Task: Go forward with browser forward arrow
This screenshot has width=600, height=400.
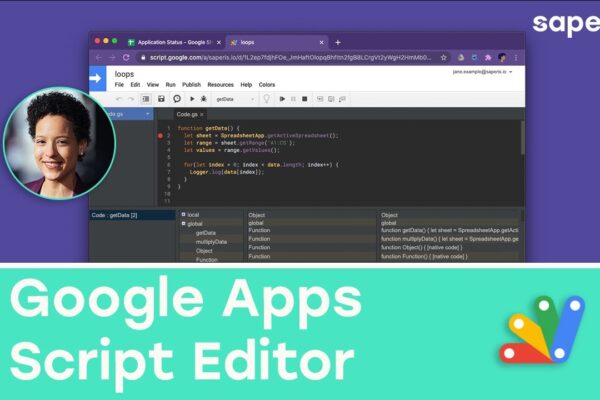Action: (112, 57)
